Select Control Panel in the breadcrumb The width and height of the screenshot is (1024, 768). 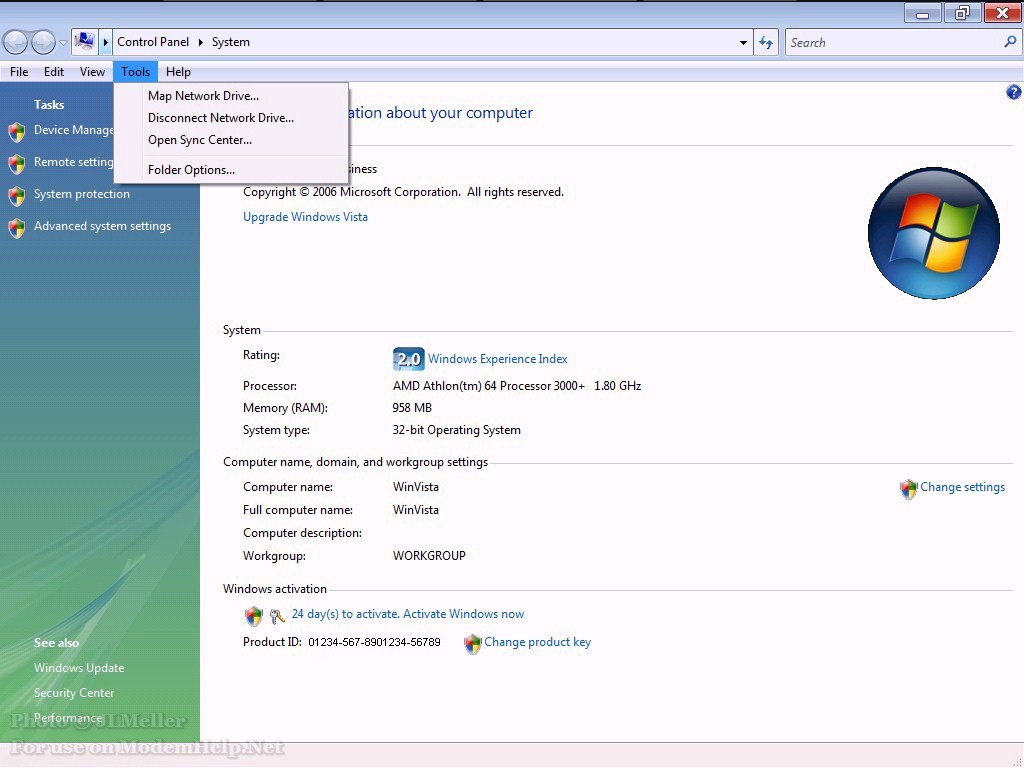tap(153, 42)
